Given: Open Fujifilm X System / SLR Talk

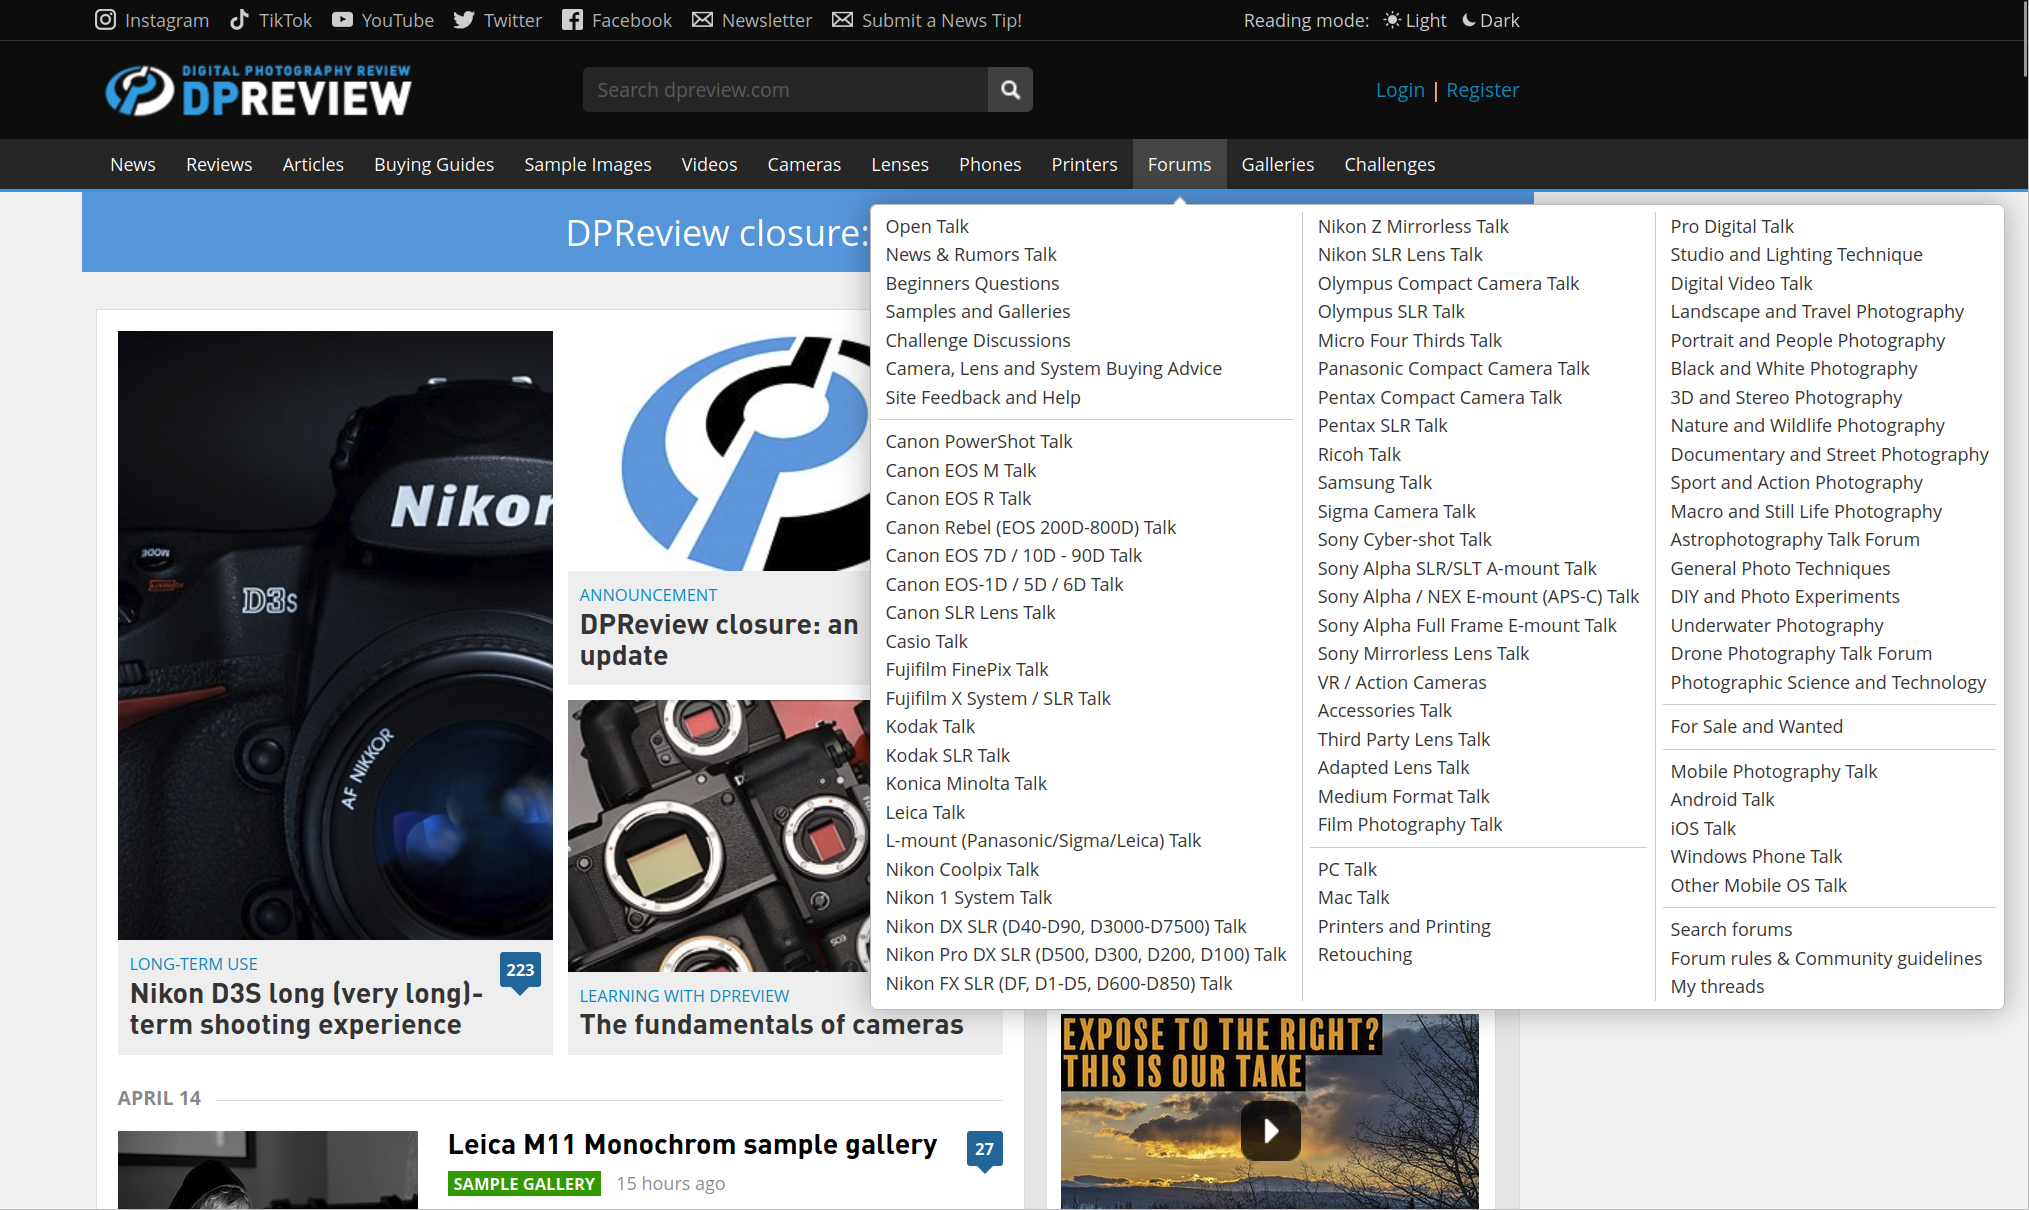Looking at the screenshot, I should tap(998, 698).
